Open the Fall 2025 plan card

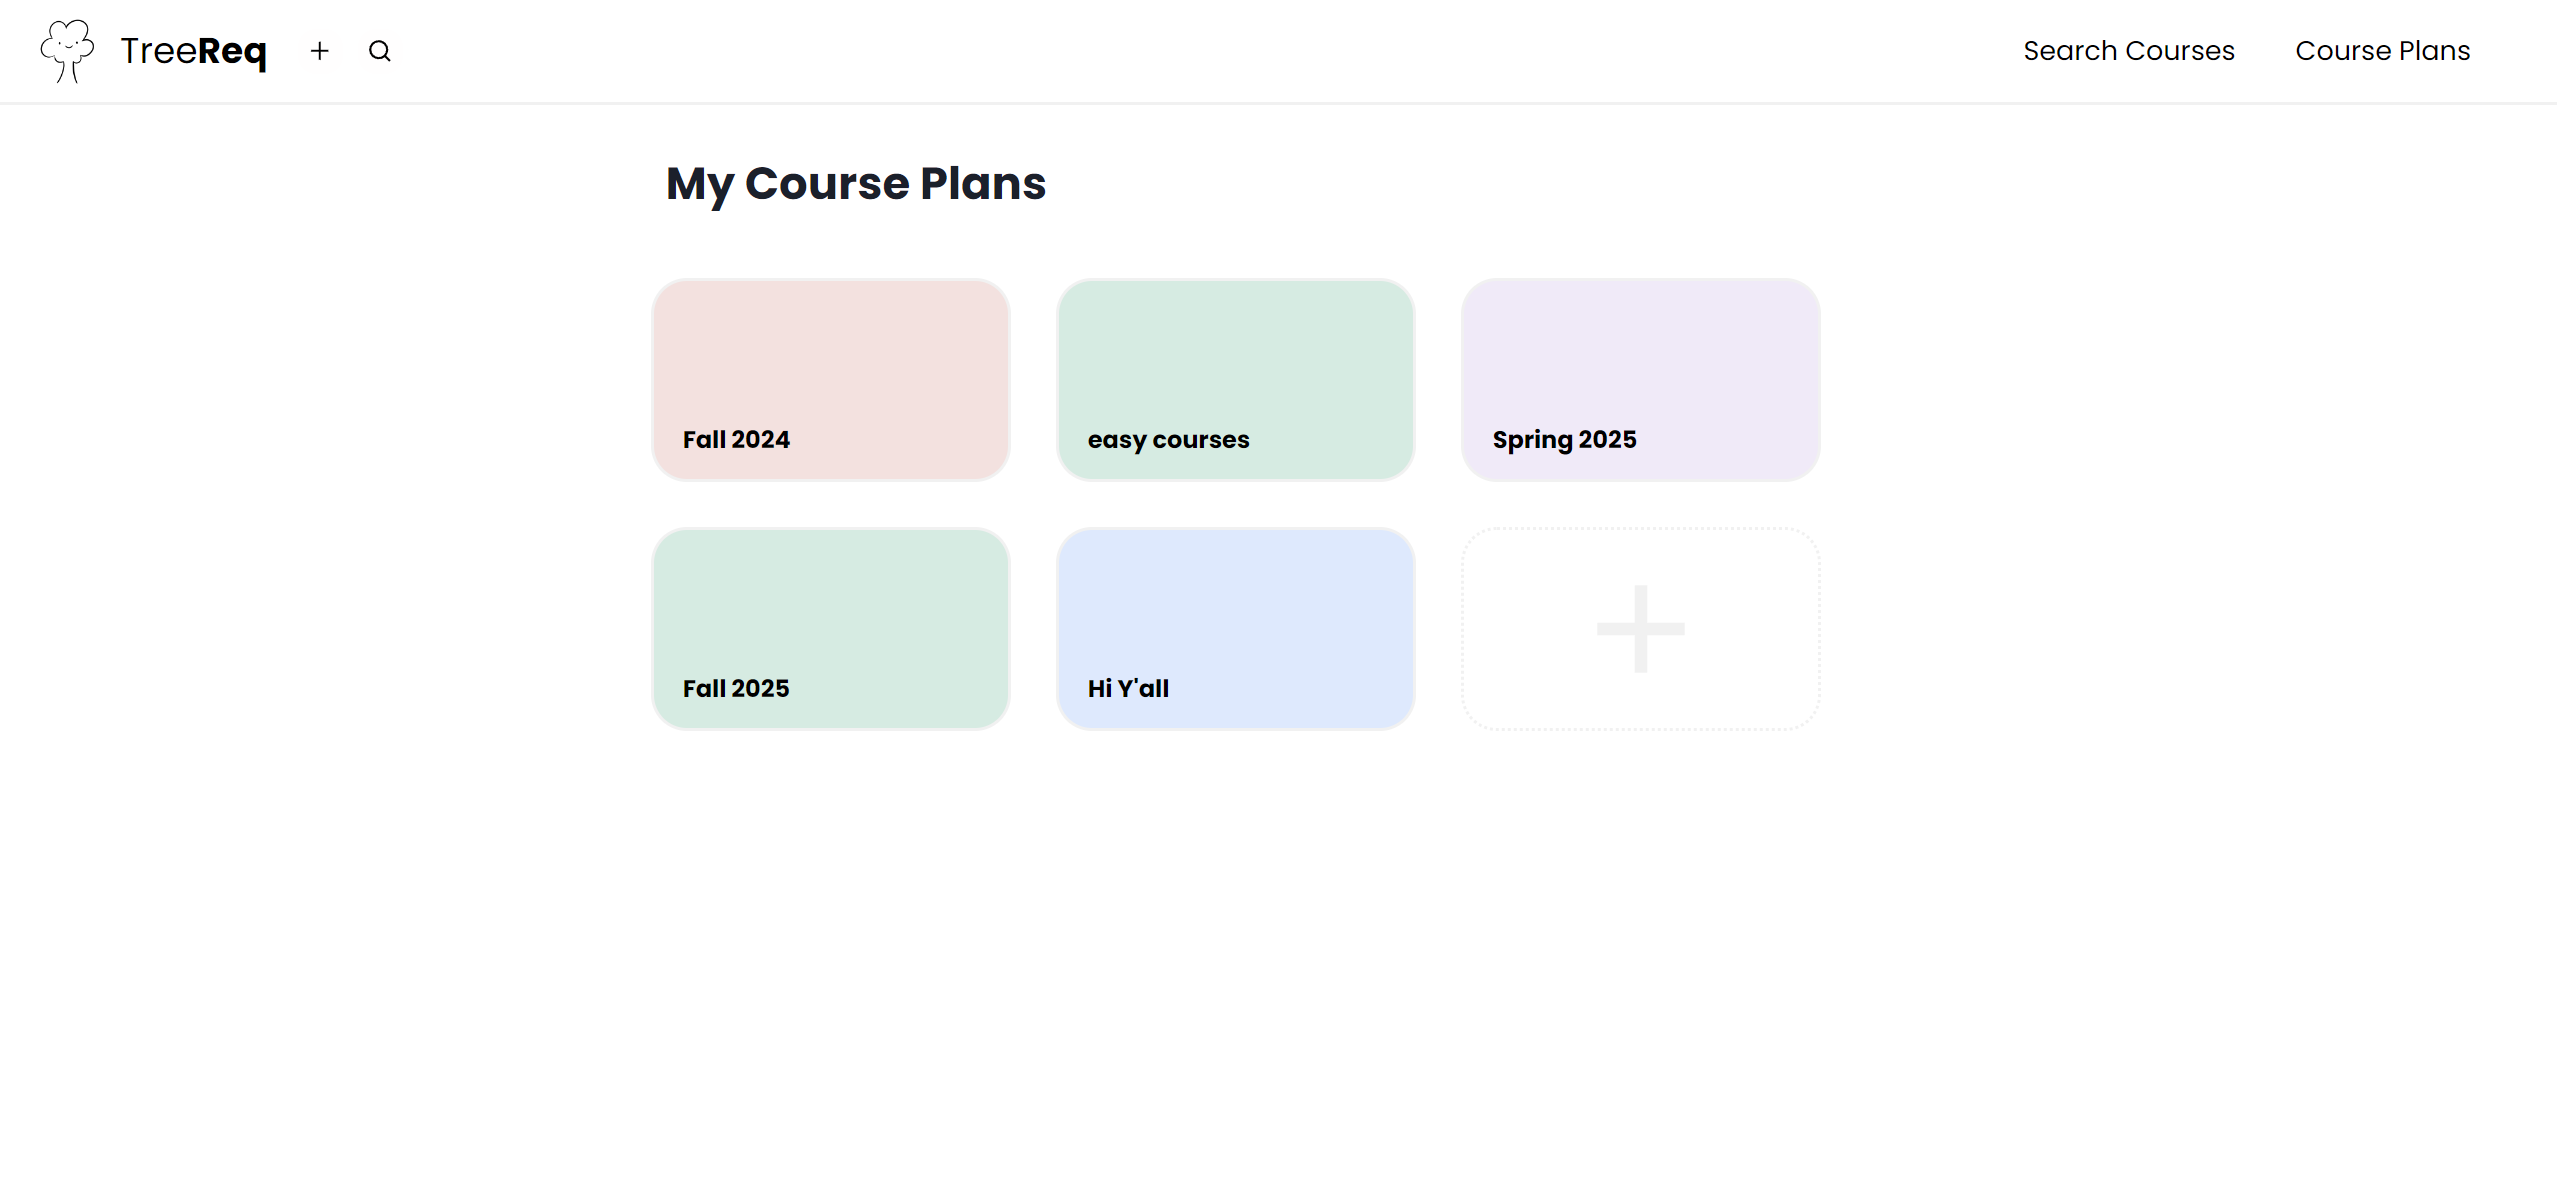click(x=831, y=629)
